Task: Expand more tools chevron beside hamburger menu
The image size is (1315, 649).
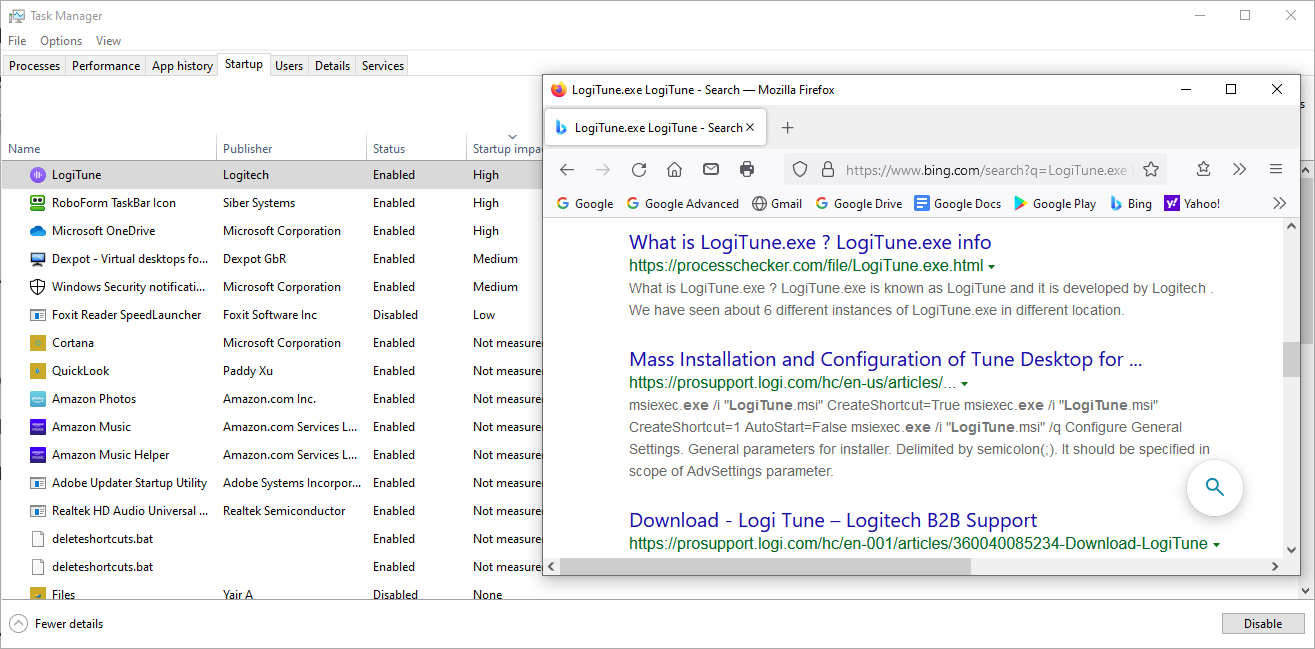Action: 1240,170
